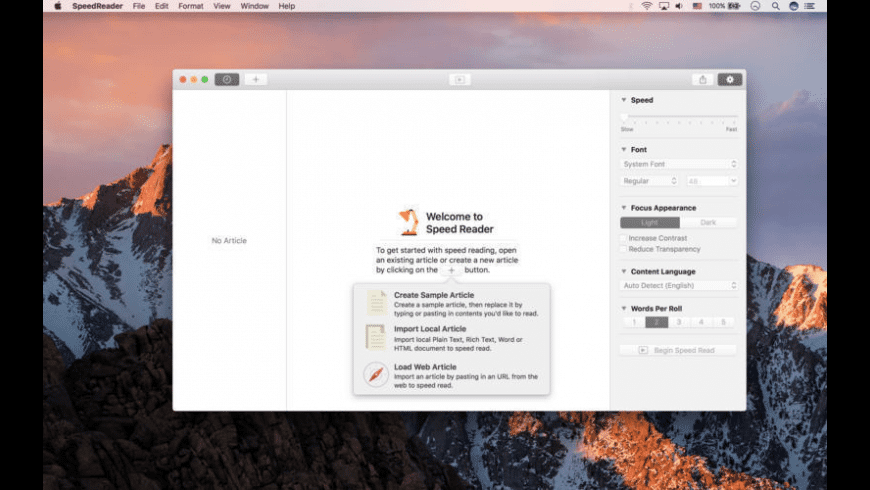Click the No Article placeholder in sidebar
The width and height of the screenshot is (870, 490).
click(x=229, y=241)
